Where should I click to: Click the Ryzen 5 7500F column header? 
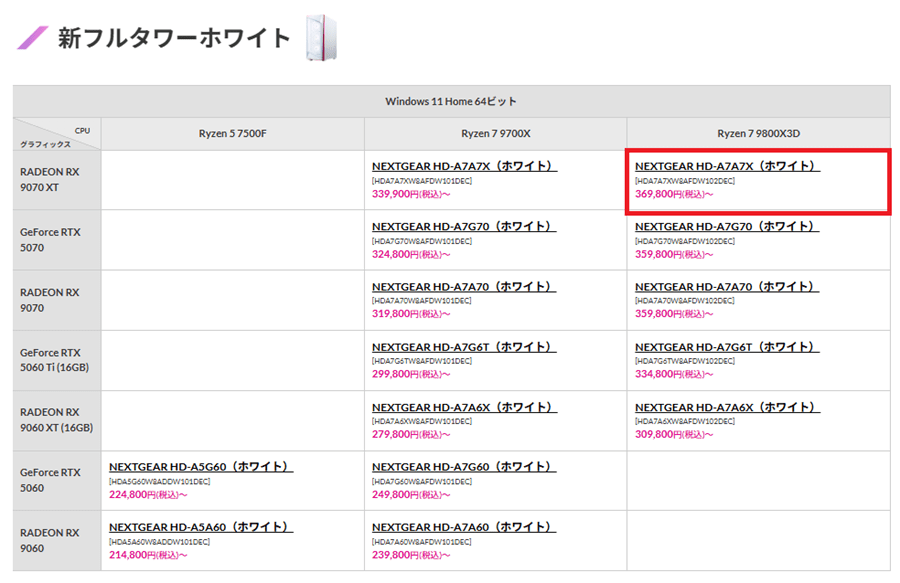232,134
